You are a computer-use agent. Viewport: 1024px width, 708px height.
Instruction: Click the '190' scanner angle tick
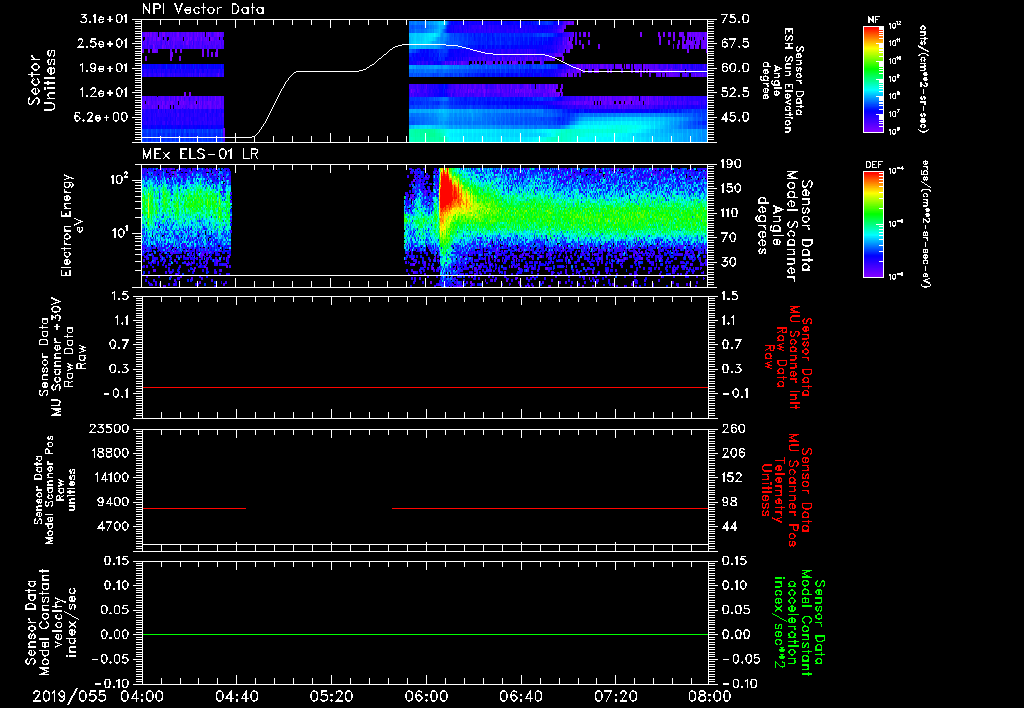pos(732,164)
